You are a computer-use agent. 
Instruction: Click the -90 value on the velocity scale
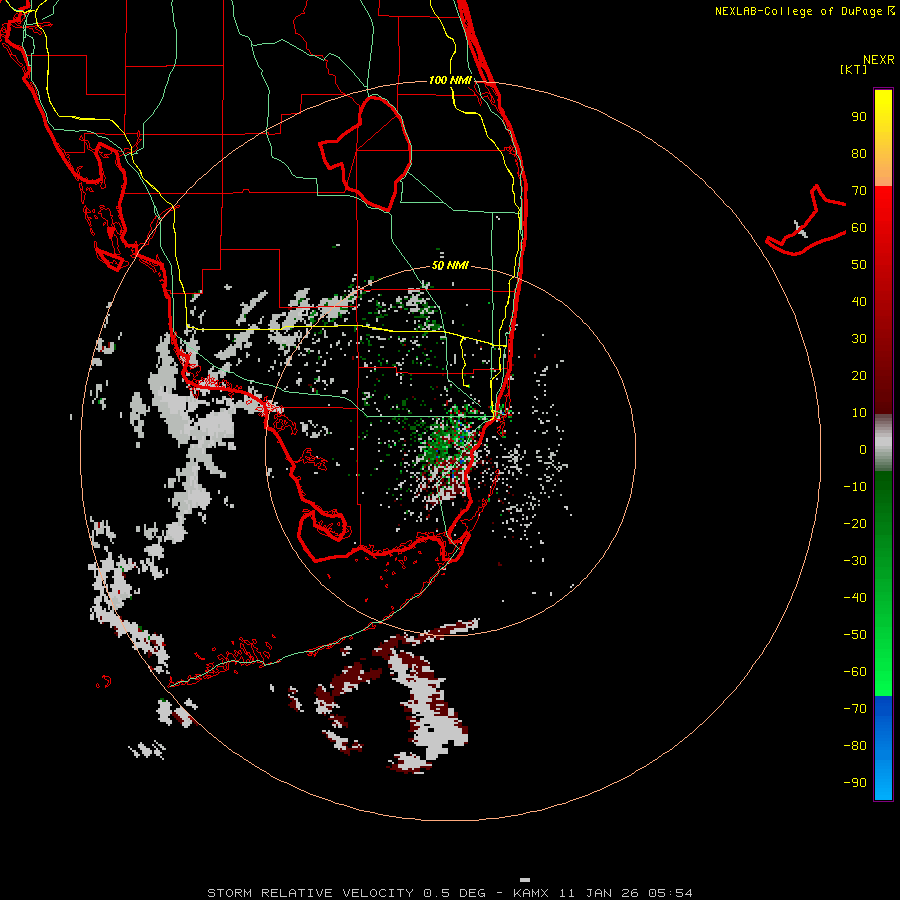pos(855,783)
